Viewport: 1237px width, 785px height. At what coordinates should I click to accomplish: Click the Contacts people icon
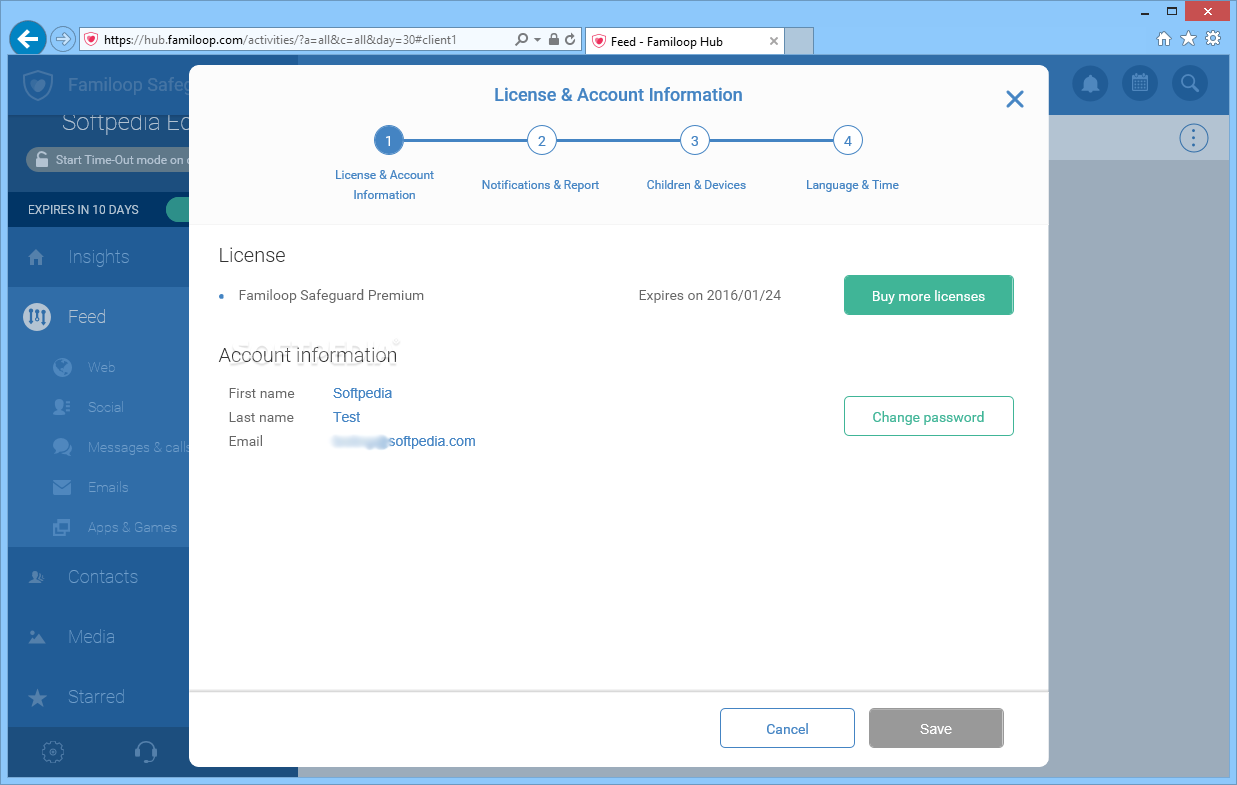point(37,577)
